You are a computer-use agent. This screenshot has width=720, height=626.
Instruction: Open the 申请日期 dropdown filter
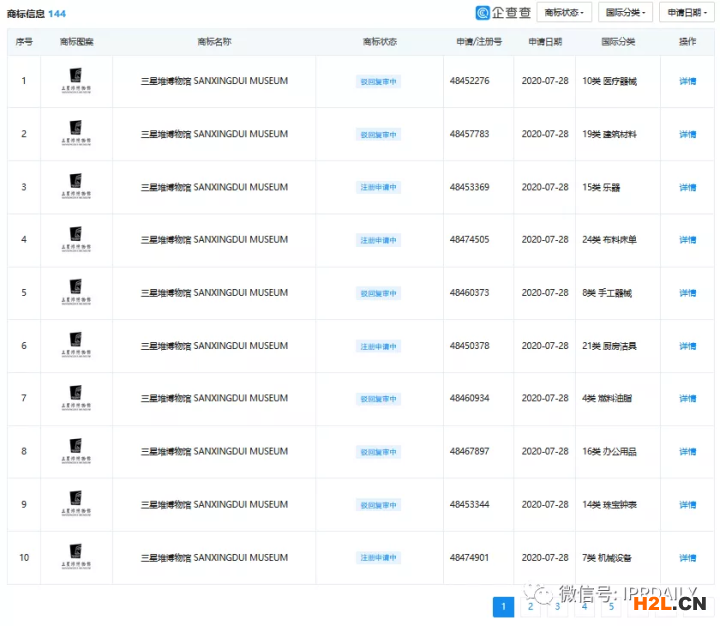pos(686,13)
